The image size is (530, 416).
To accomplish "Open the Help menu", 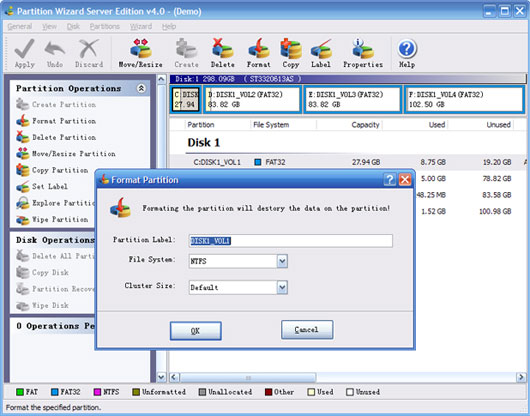I will click(169, 26).
